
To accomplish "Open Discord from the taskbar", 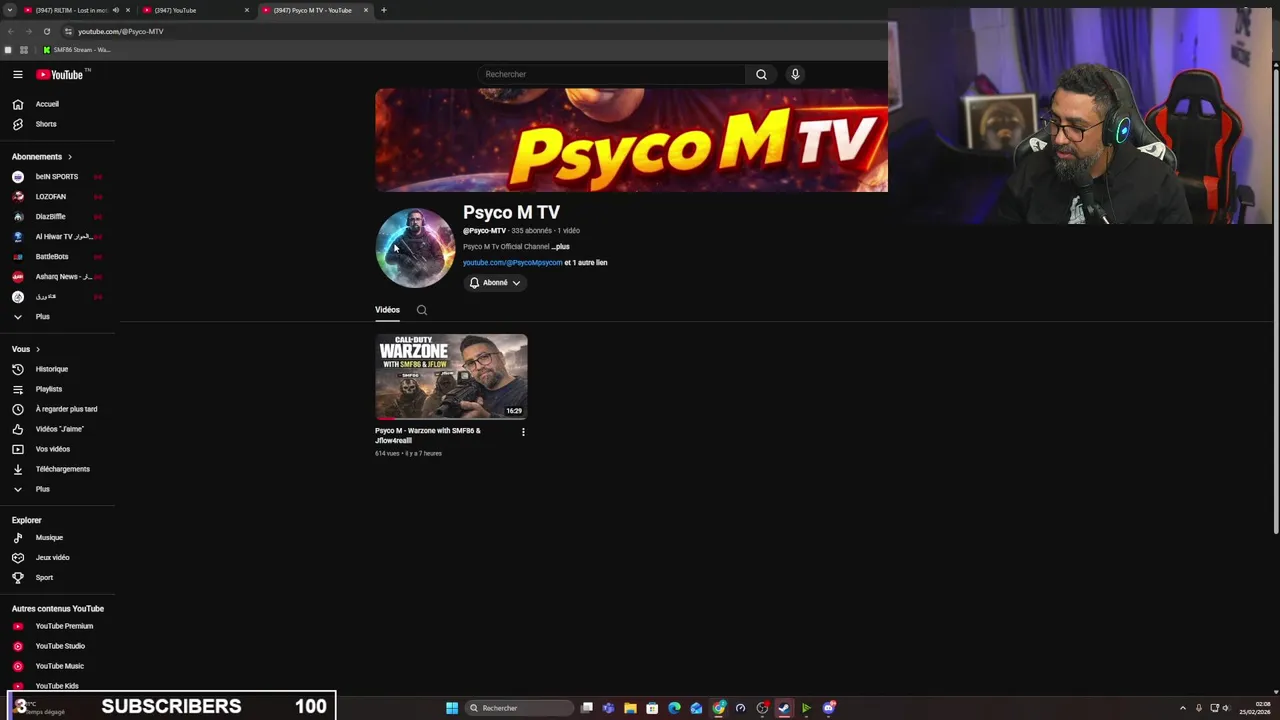I will (x=829, y=708).
